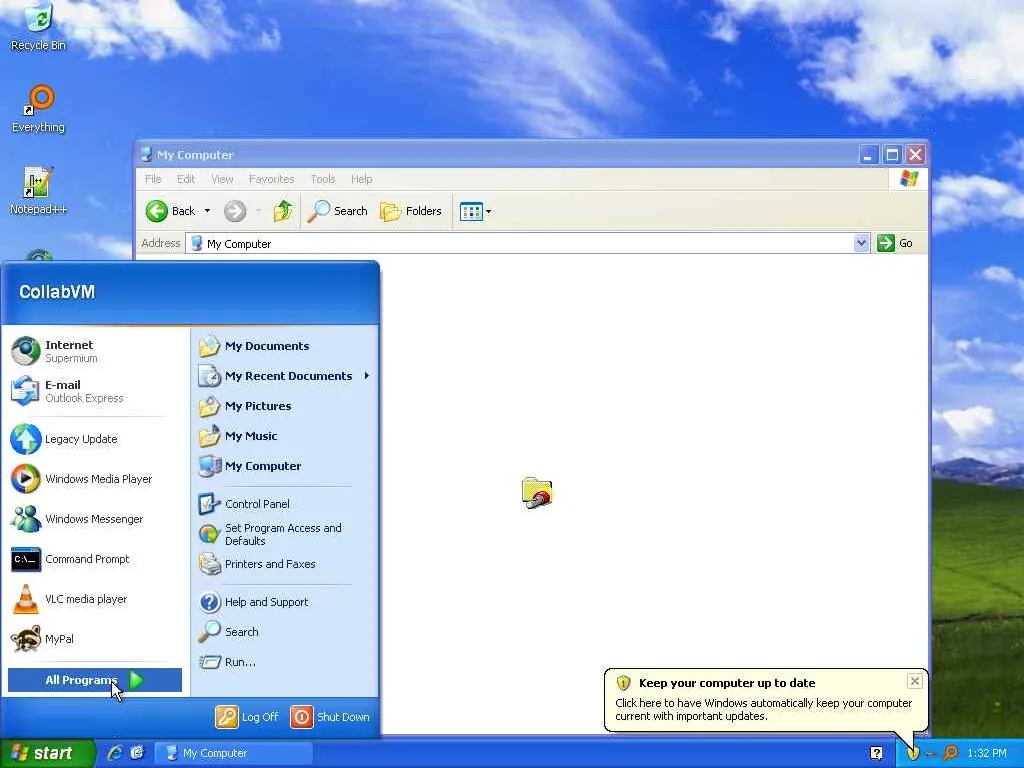Click the Up folder toolbar icon
Screen dimensions: 1024x768
[283, 211]
